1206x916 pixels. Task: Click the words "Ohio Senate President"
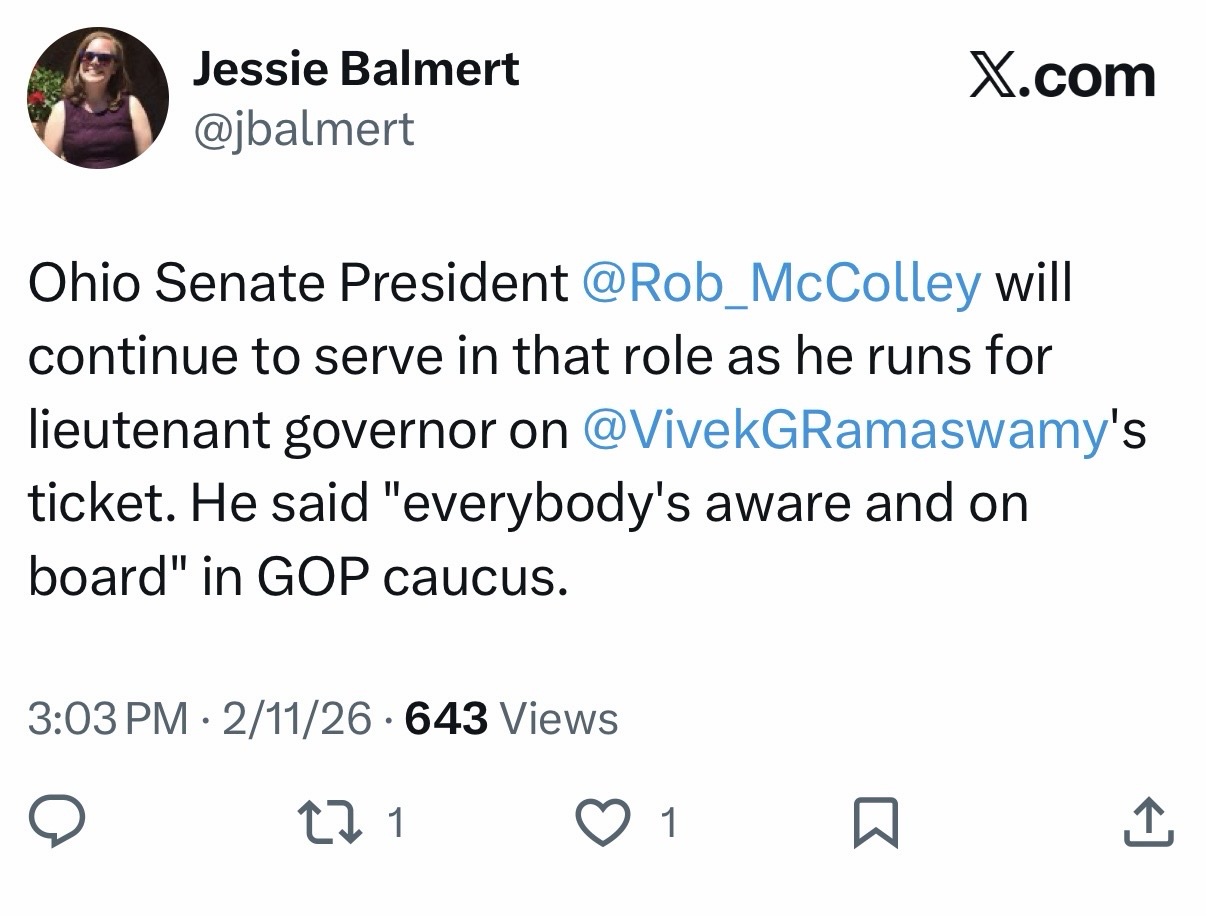pyautogui.click(x=297, y=285)
